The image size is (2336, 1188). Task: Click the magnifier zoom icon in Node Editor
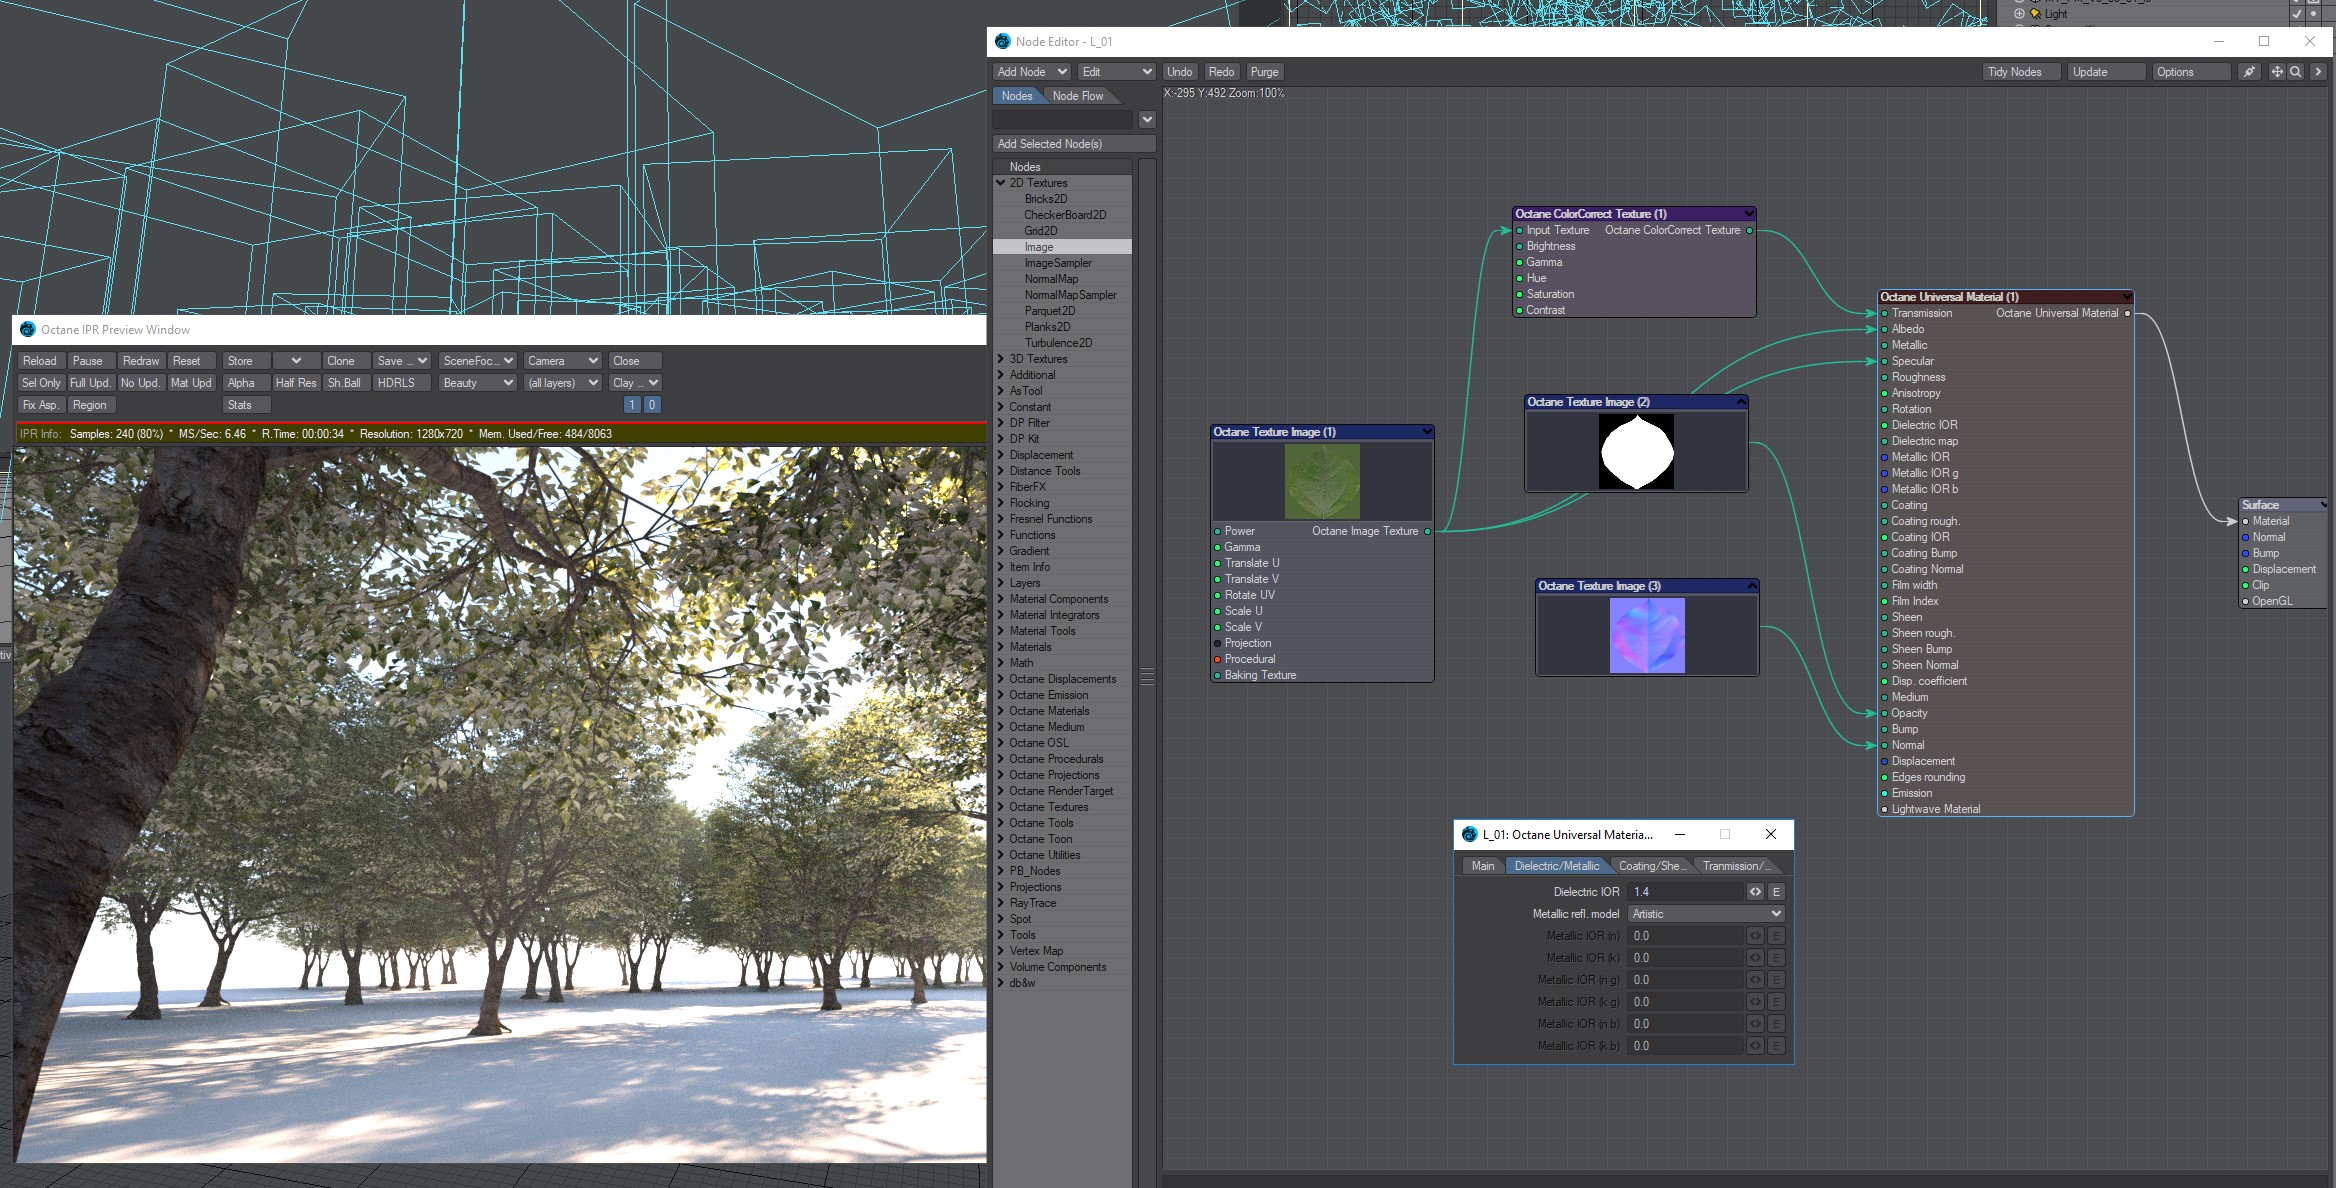pyautogui.click(x=2296, y=72)
